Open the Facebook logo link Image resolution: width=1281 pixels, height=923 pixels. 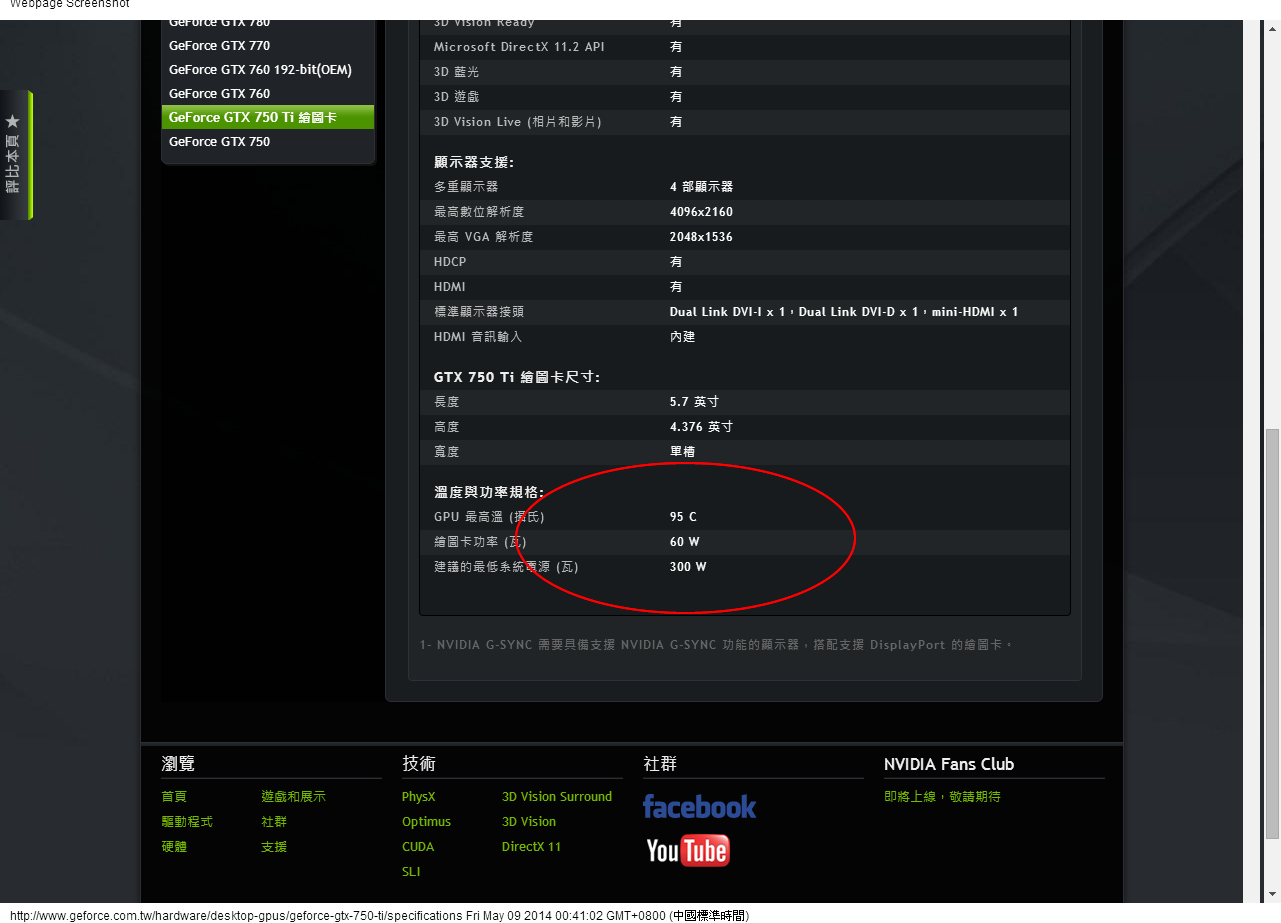click(x=699, y=807)
